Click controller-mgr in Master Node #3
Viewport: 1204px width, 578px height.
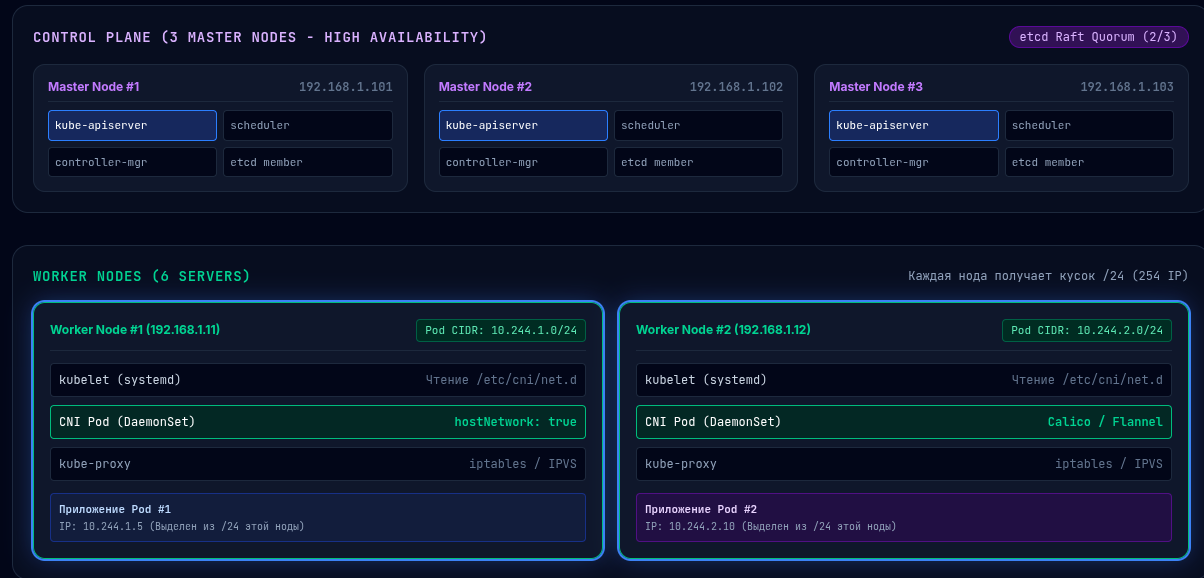point(914,162)
